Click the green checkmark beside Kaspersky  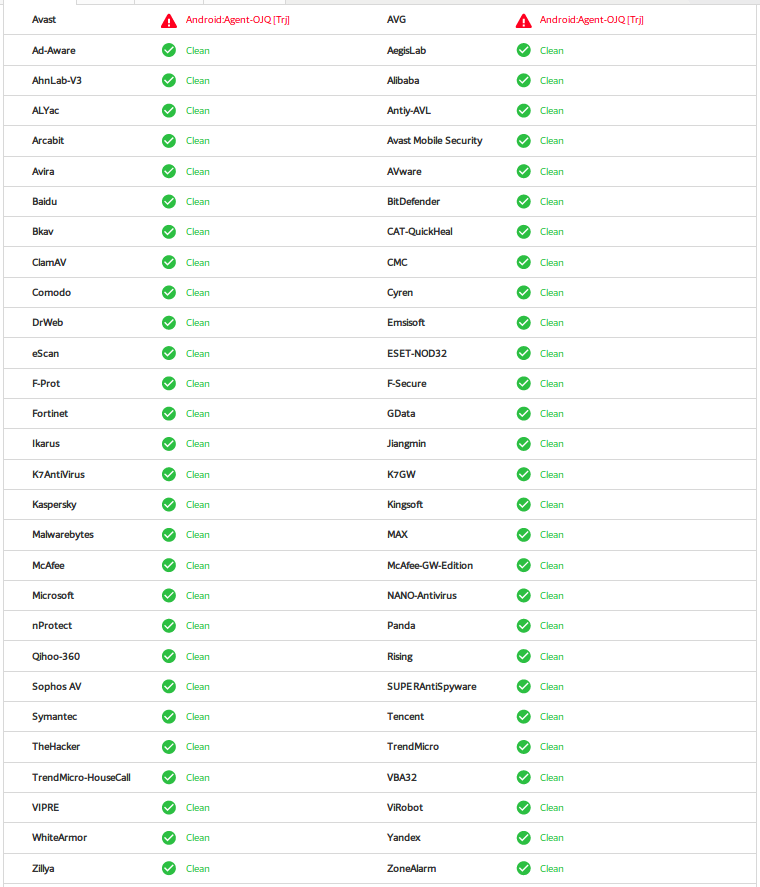[169, 505]
